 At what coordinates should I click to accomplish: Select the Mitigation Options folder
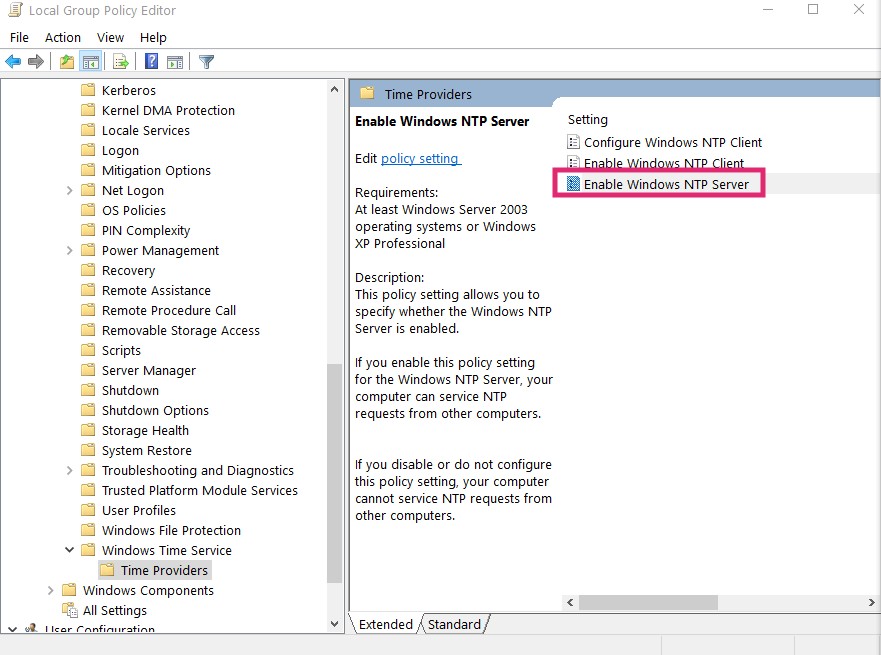coord(156,170)
